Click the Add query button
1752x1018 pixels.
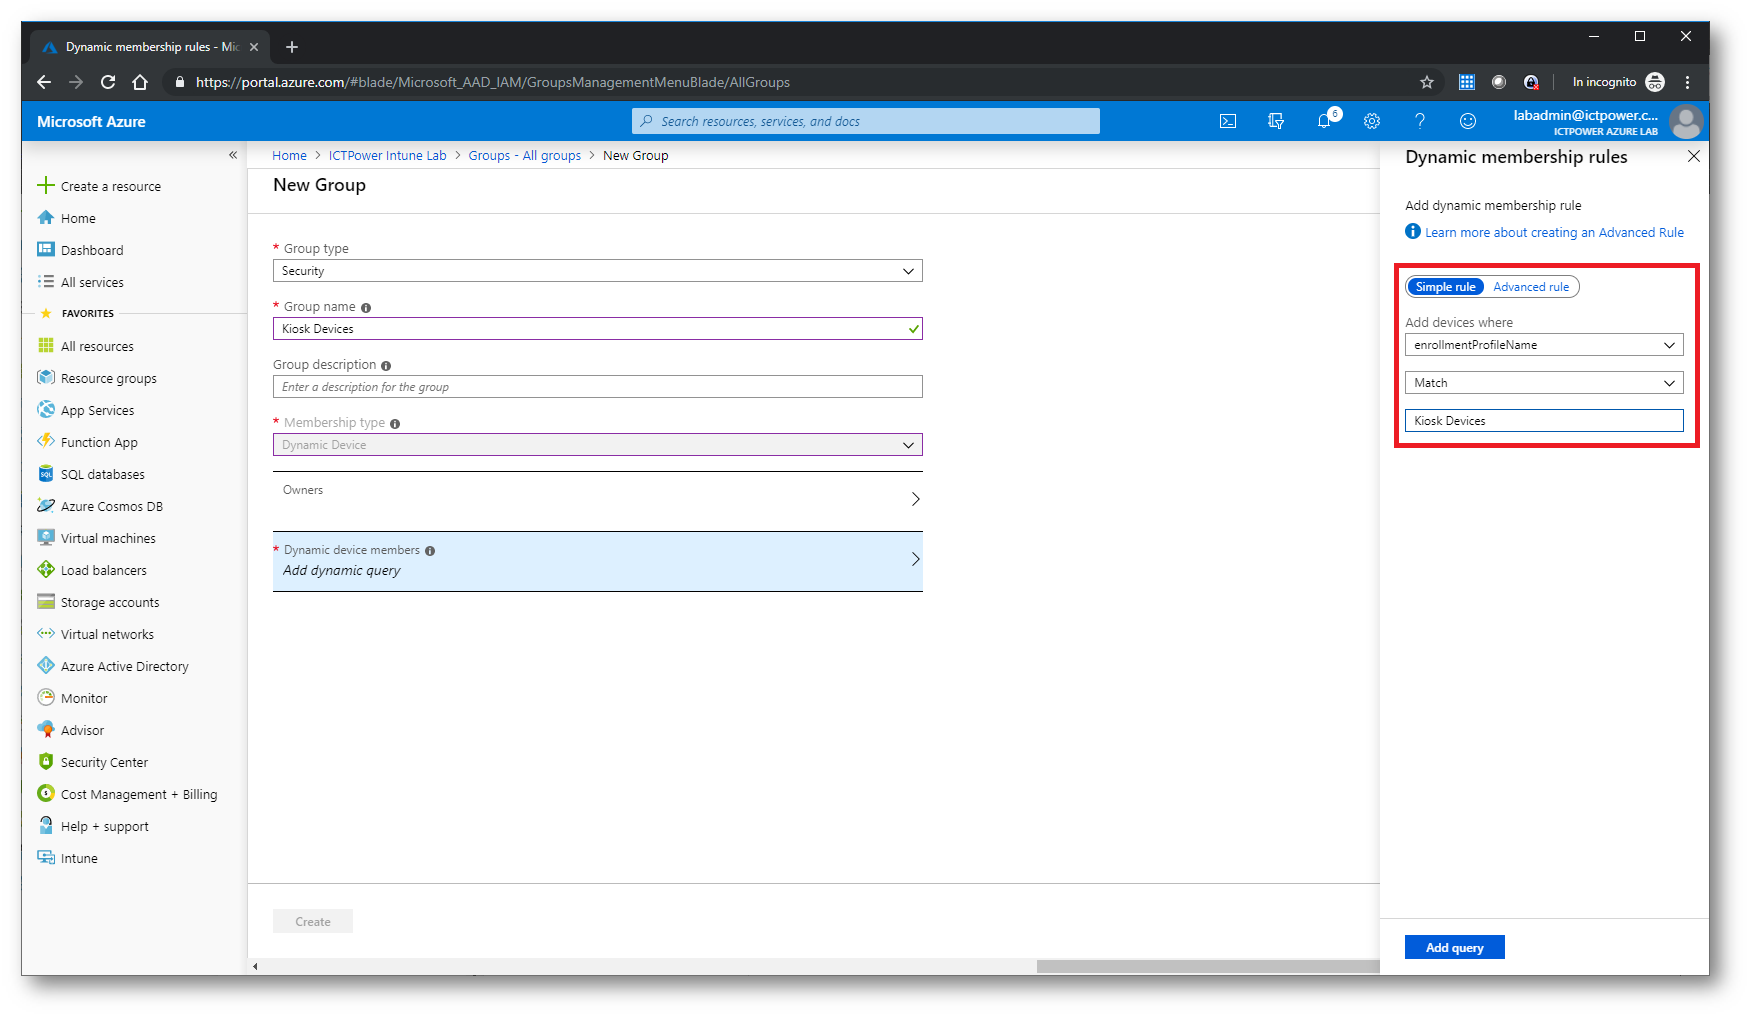tap(1454, 947)
